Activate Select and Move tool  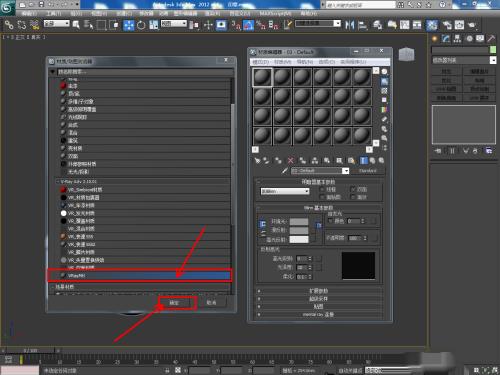[x=129, y=25]
